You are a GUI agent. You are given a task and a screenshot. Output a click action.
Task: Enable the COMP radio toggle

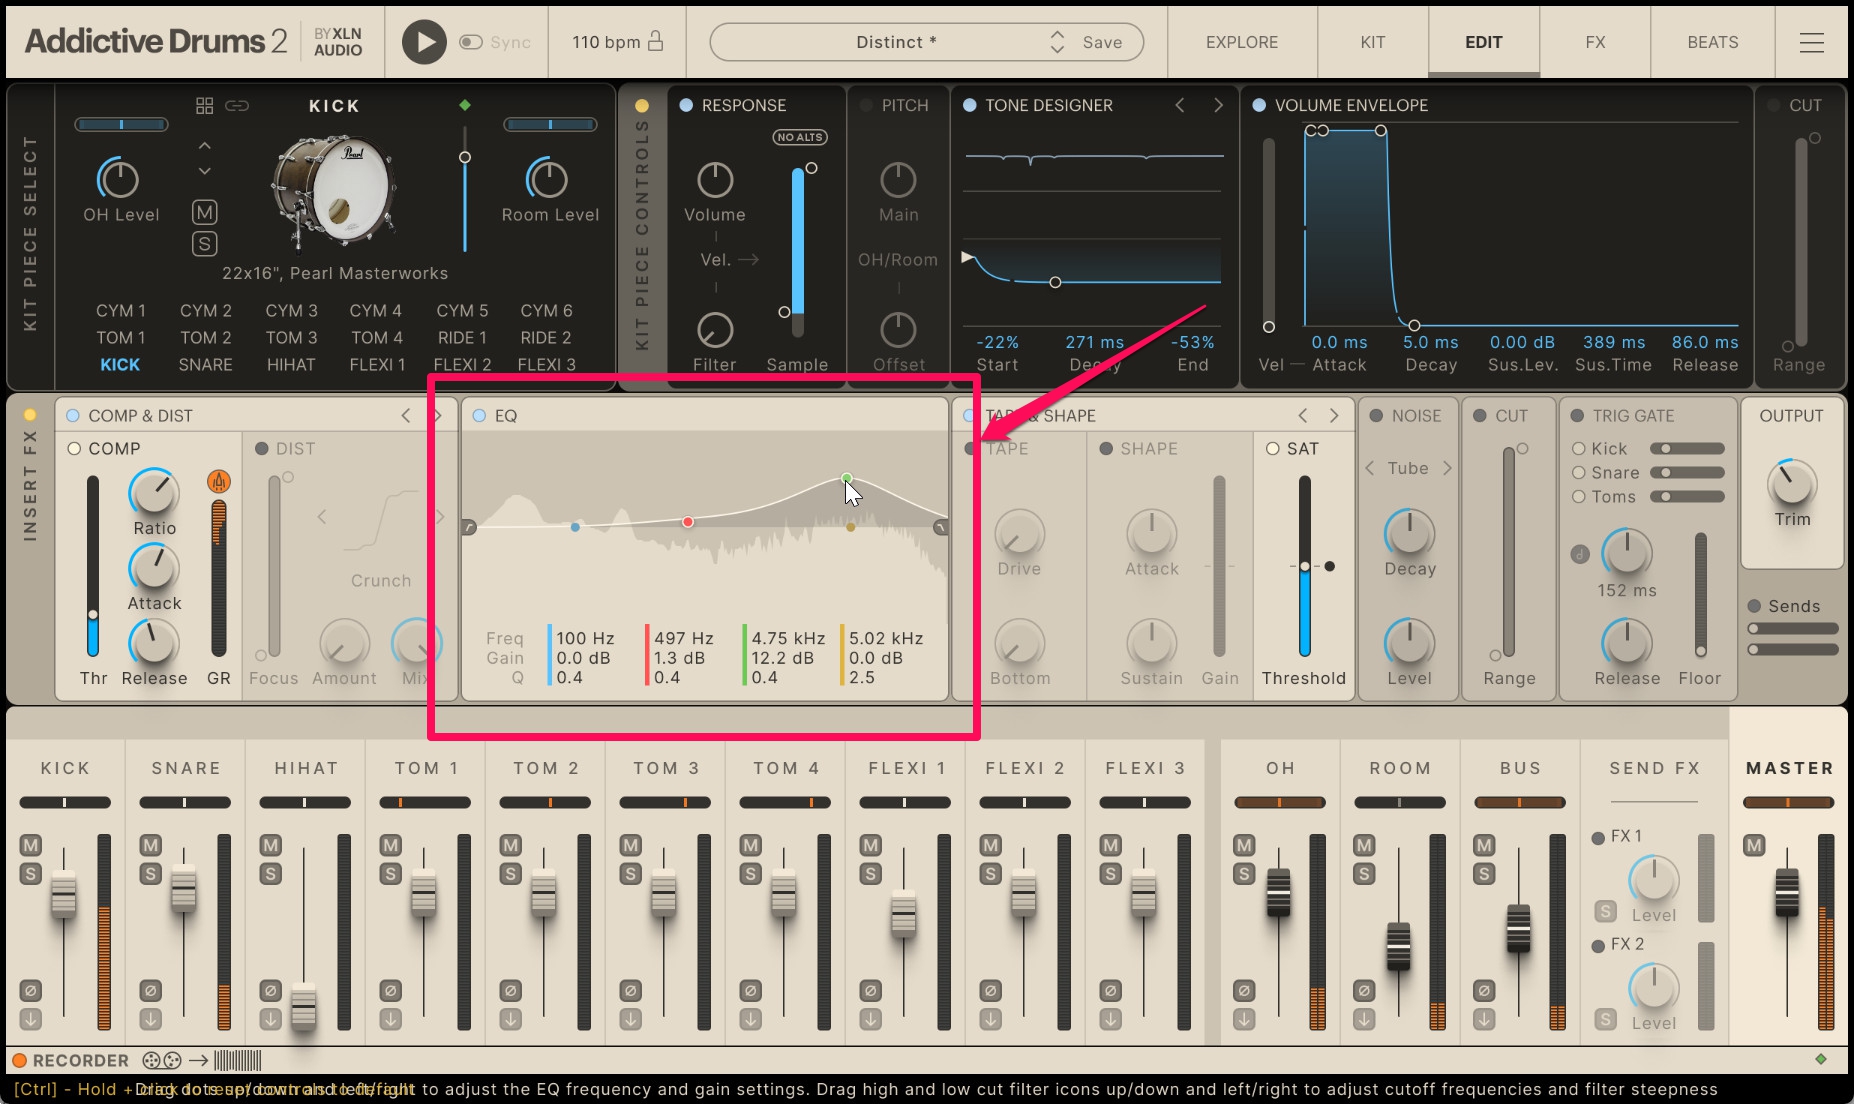[x=74, y=449]
